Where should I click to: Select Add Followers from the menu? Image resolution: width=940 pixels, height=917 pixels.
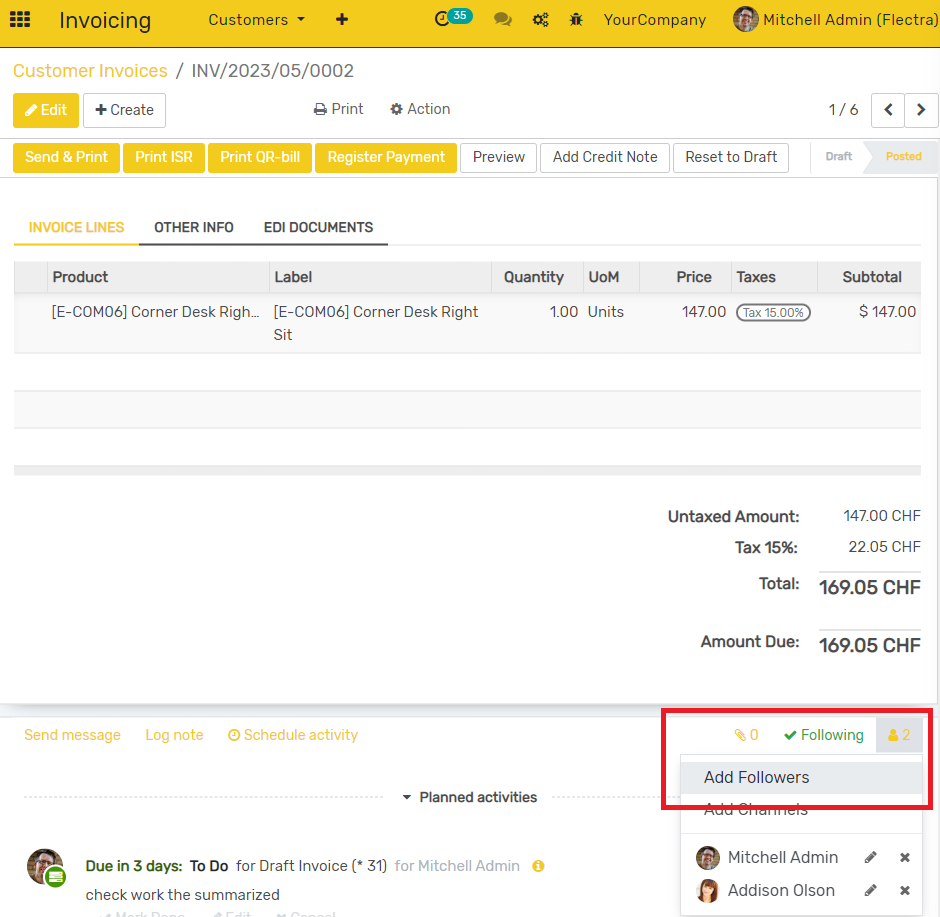pyautogui.click(x=757, y=777)
